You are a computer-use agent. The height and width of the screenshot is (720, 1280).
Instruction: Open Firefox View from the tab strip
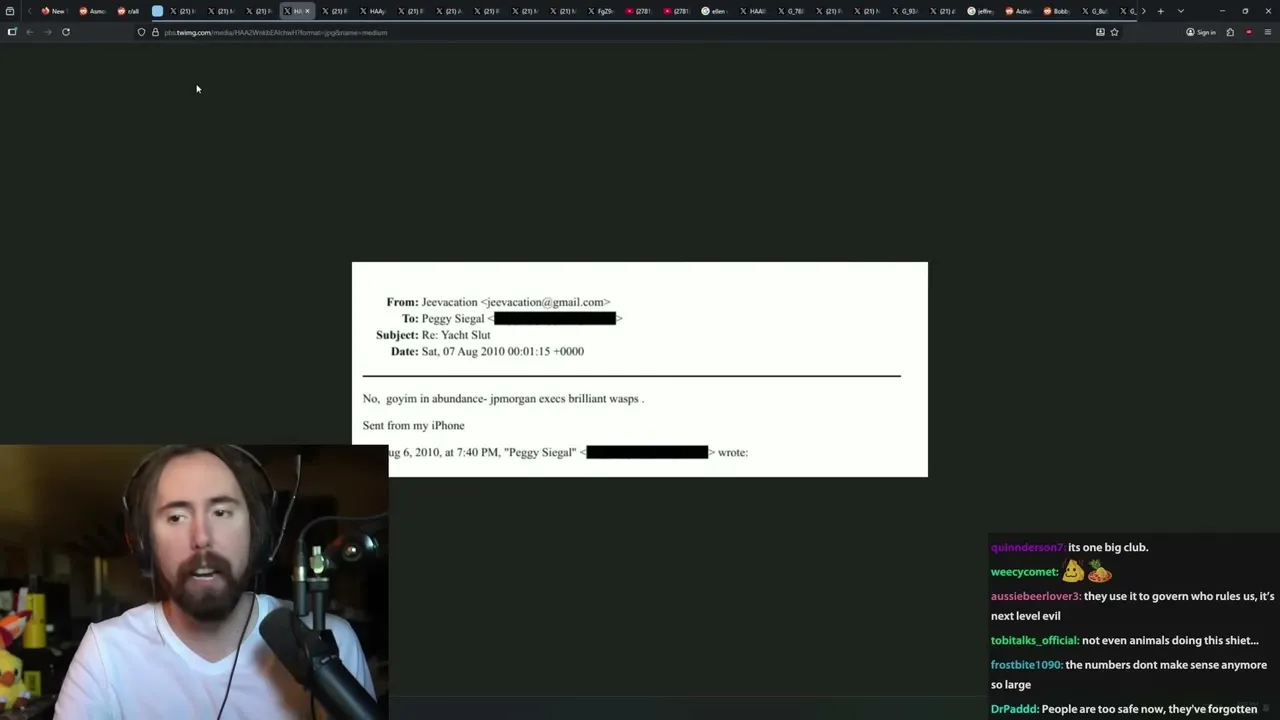coord(11,11)
